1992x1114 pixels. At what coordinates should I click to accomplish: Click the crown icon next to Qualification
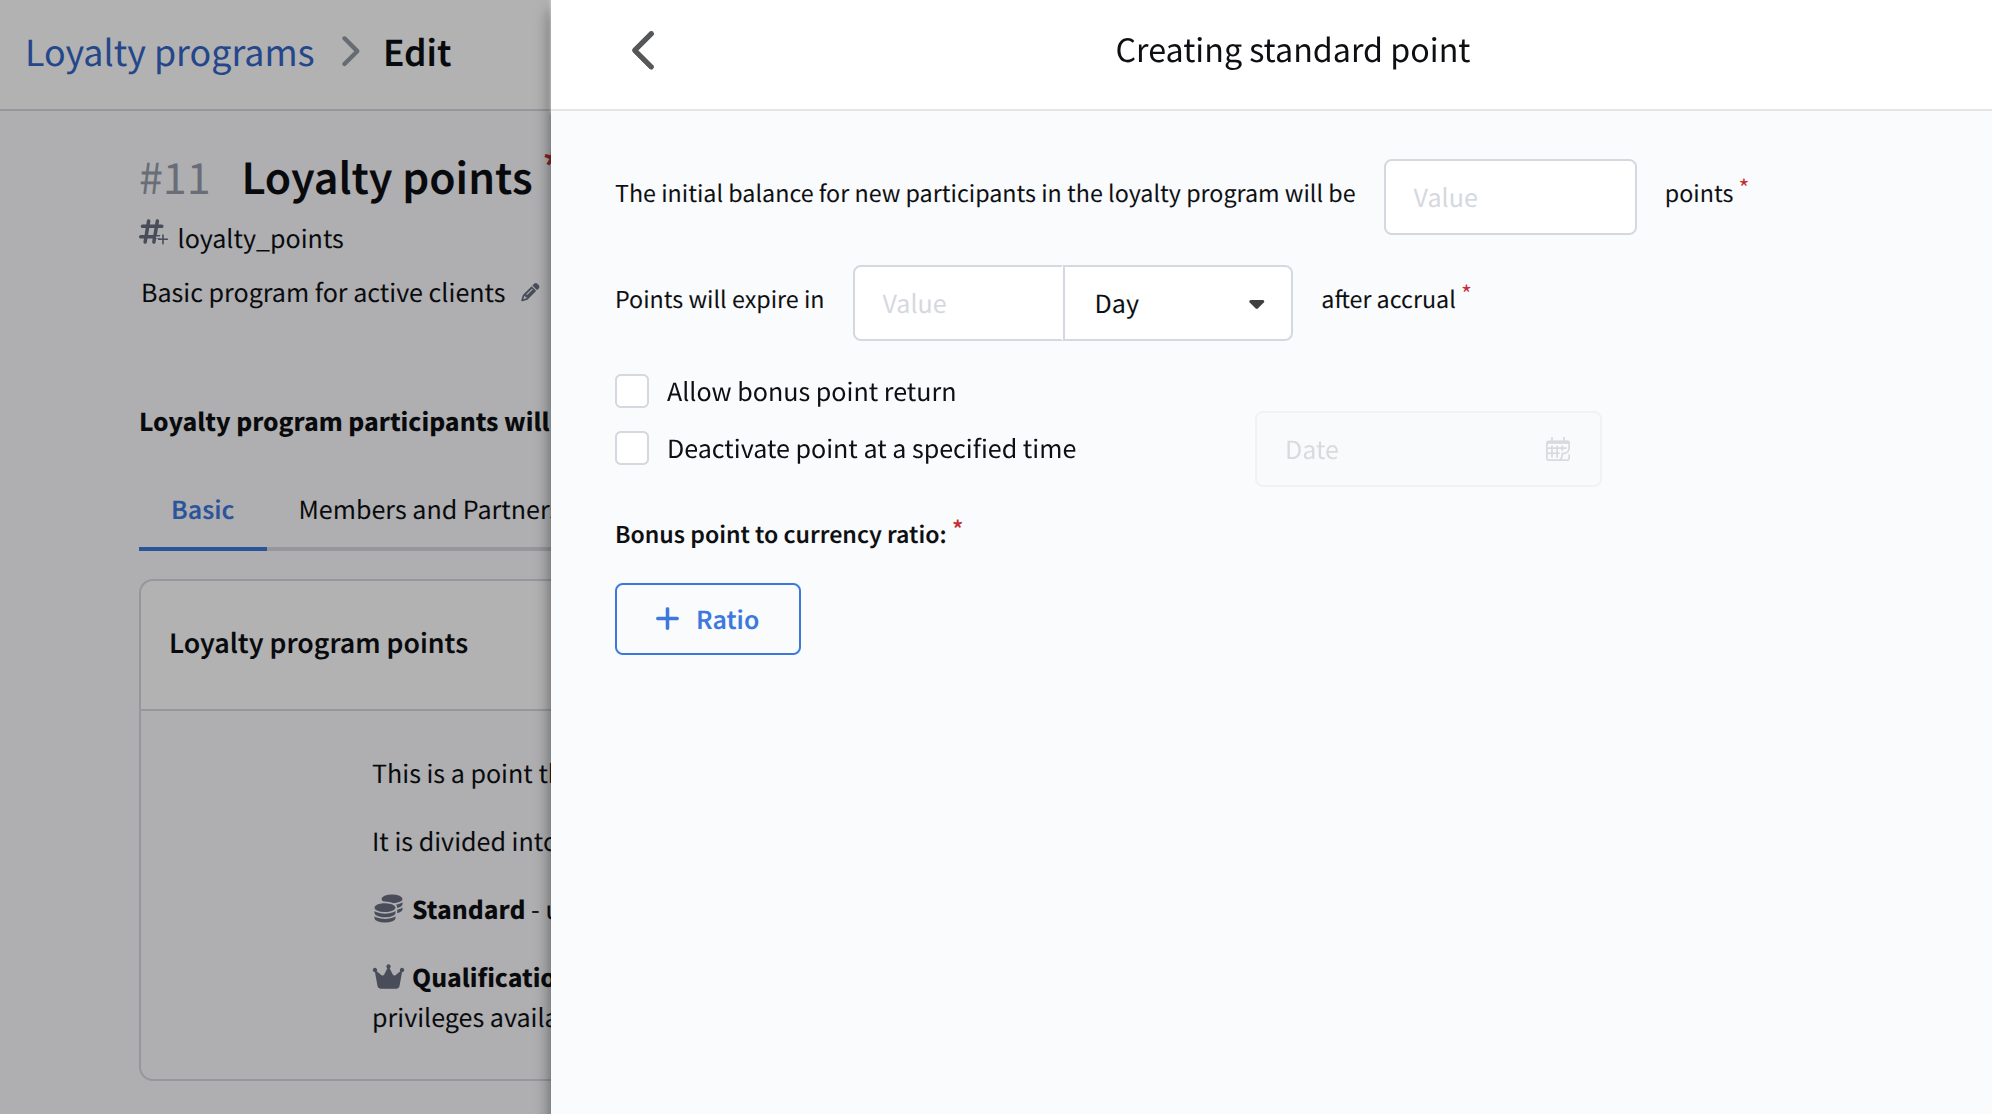388,977
